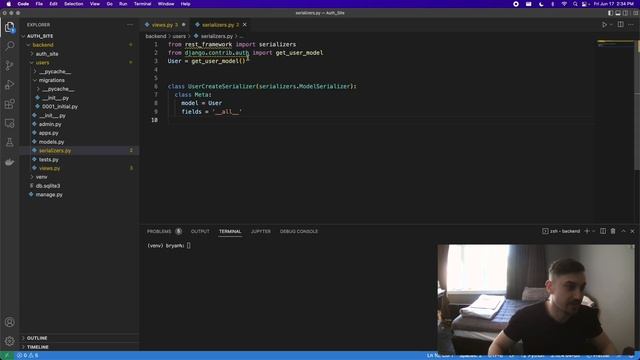Open the Docker view
Viewport: 640px width, 360px height.
click(9, 162)
